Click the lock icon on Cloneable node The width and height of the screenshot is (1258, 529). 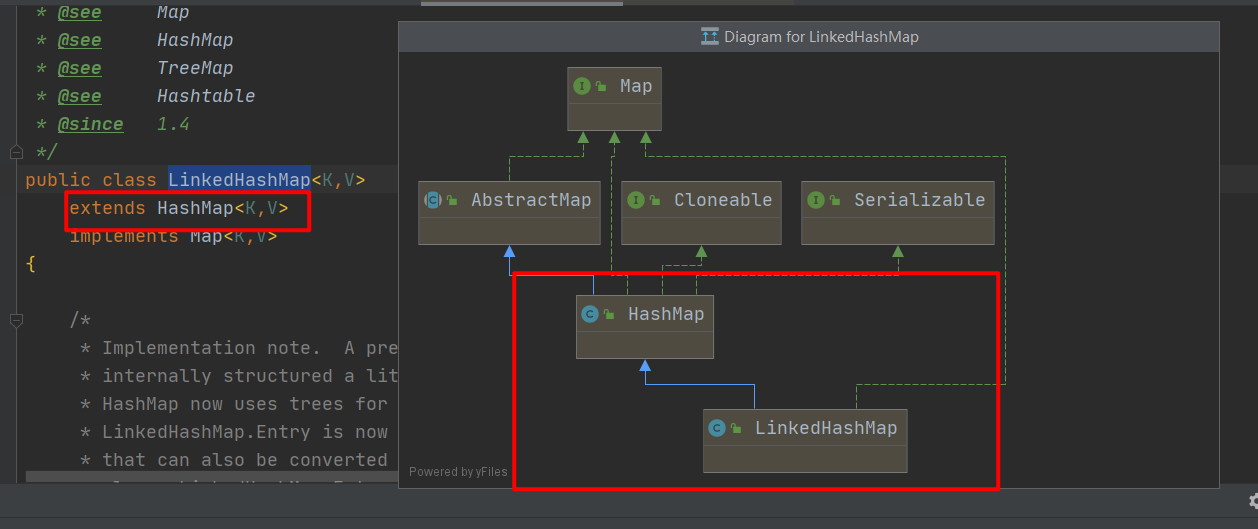tap(655, 201)
